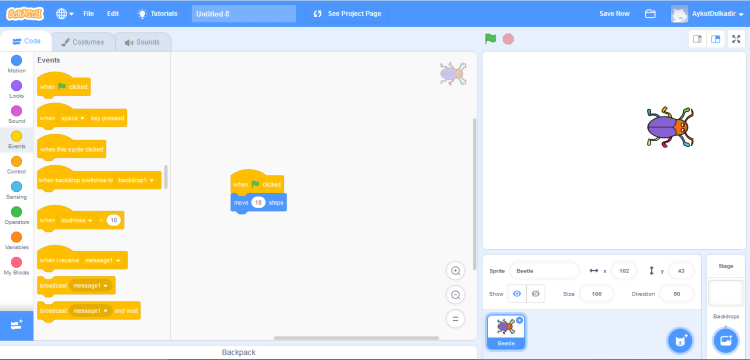Switch to small stage layout
Screen dimensions: 750x360
click(697, 39)
